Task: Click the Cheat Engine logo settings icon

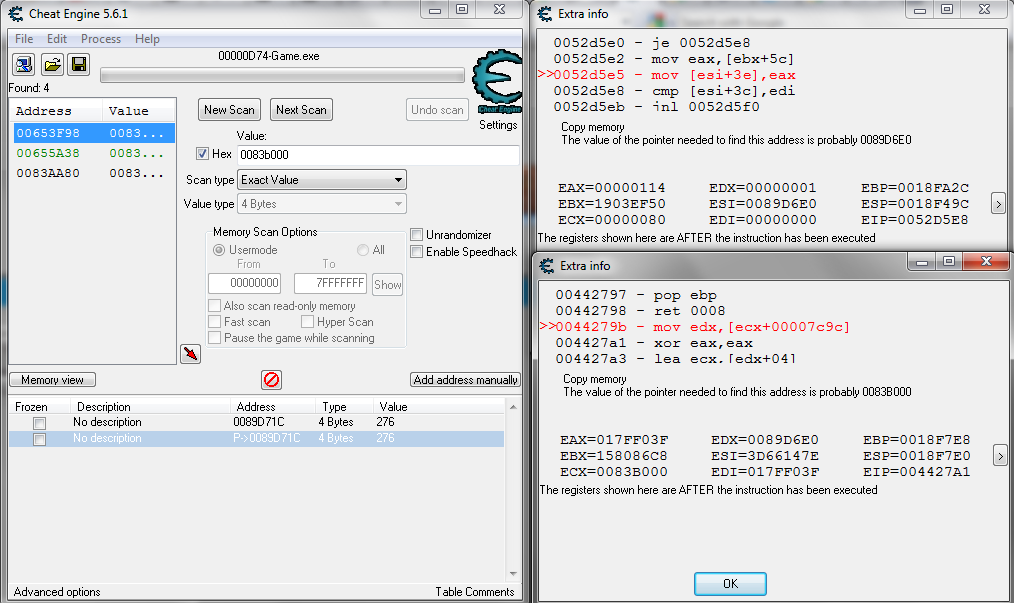Action: point(497,82)
